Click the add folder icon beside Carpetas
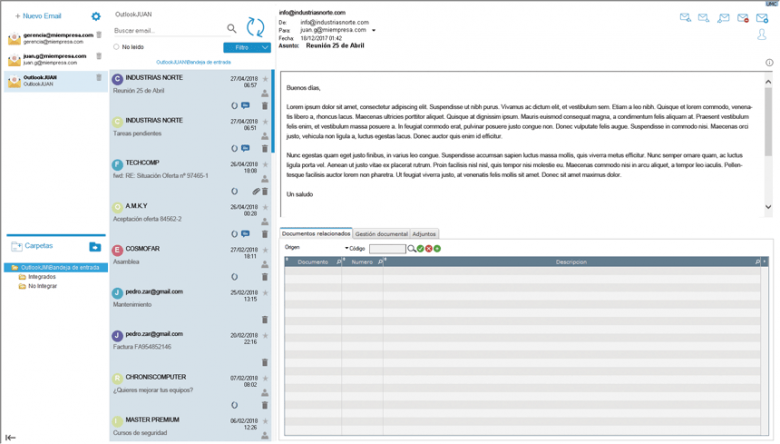Image resolution: width=780 pixels, height=444 pixels. 95,246
